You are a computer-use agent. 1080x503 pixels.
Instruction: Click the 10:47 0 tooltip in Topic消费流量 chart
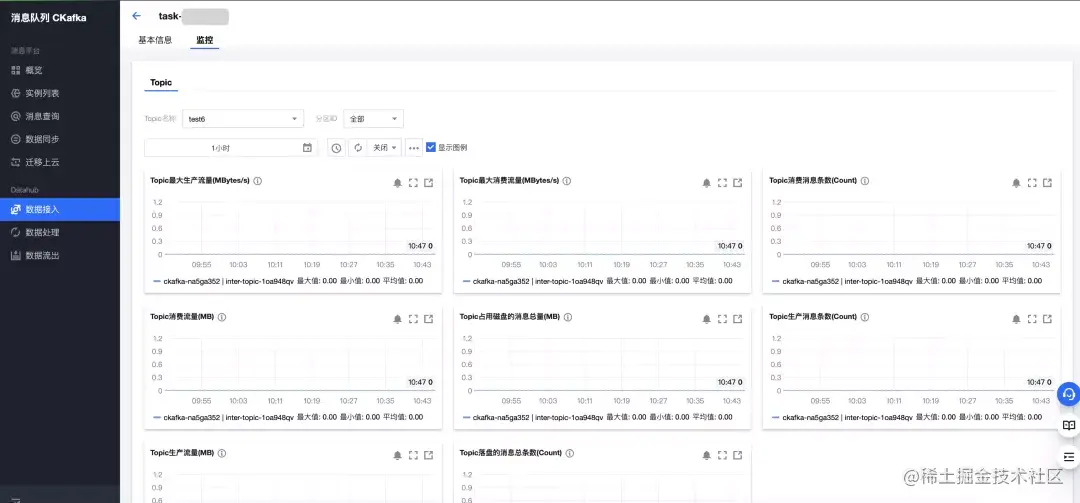pos(421,382)
